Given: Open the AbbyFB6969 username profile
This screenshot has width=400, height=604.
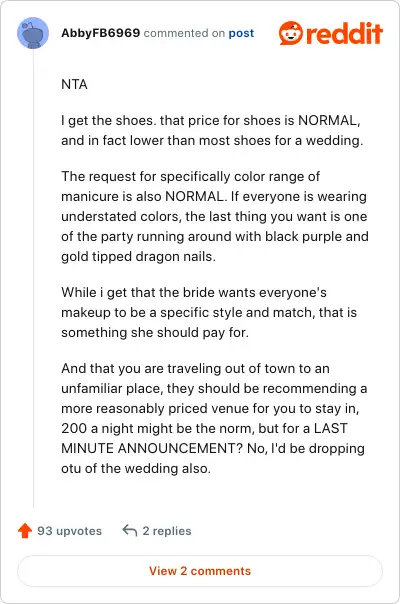Looking at the screenshot, I should (101, 33).
